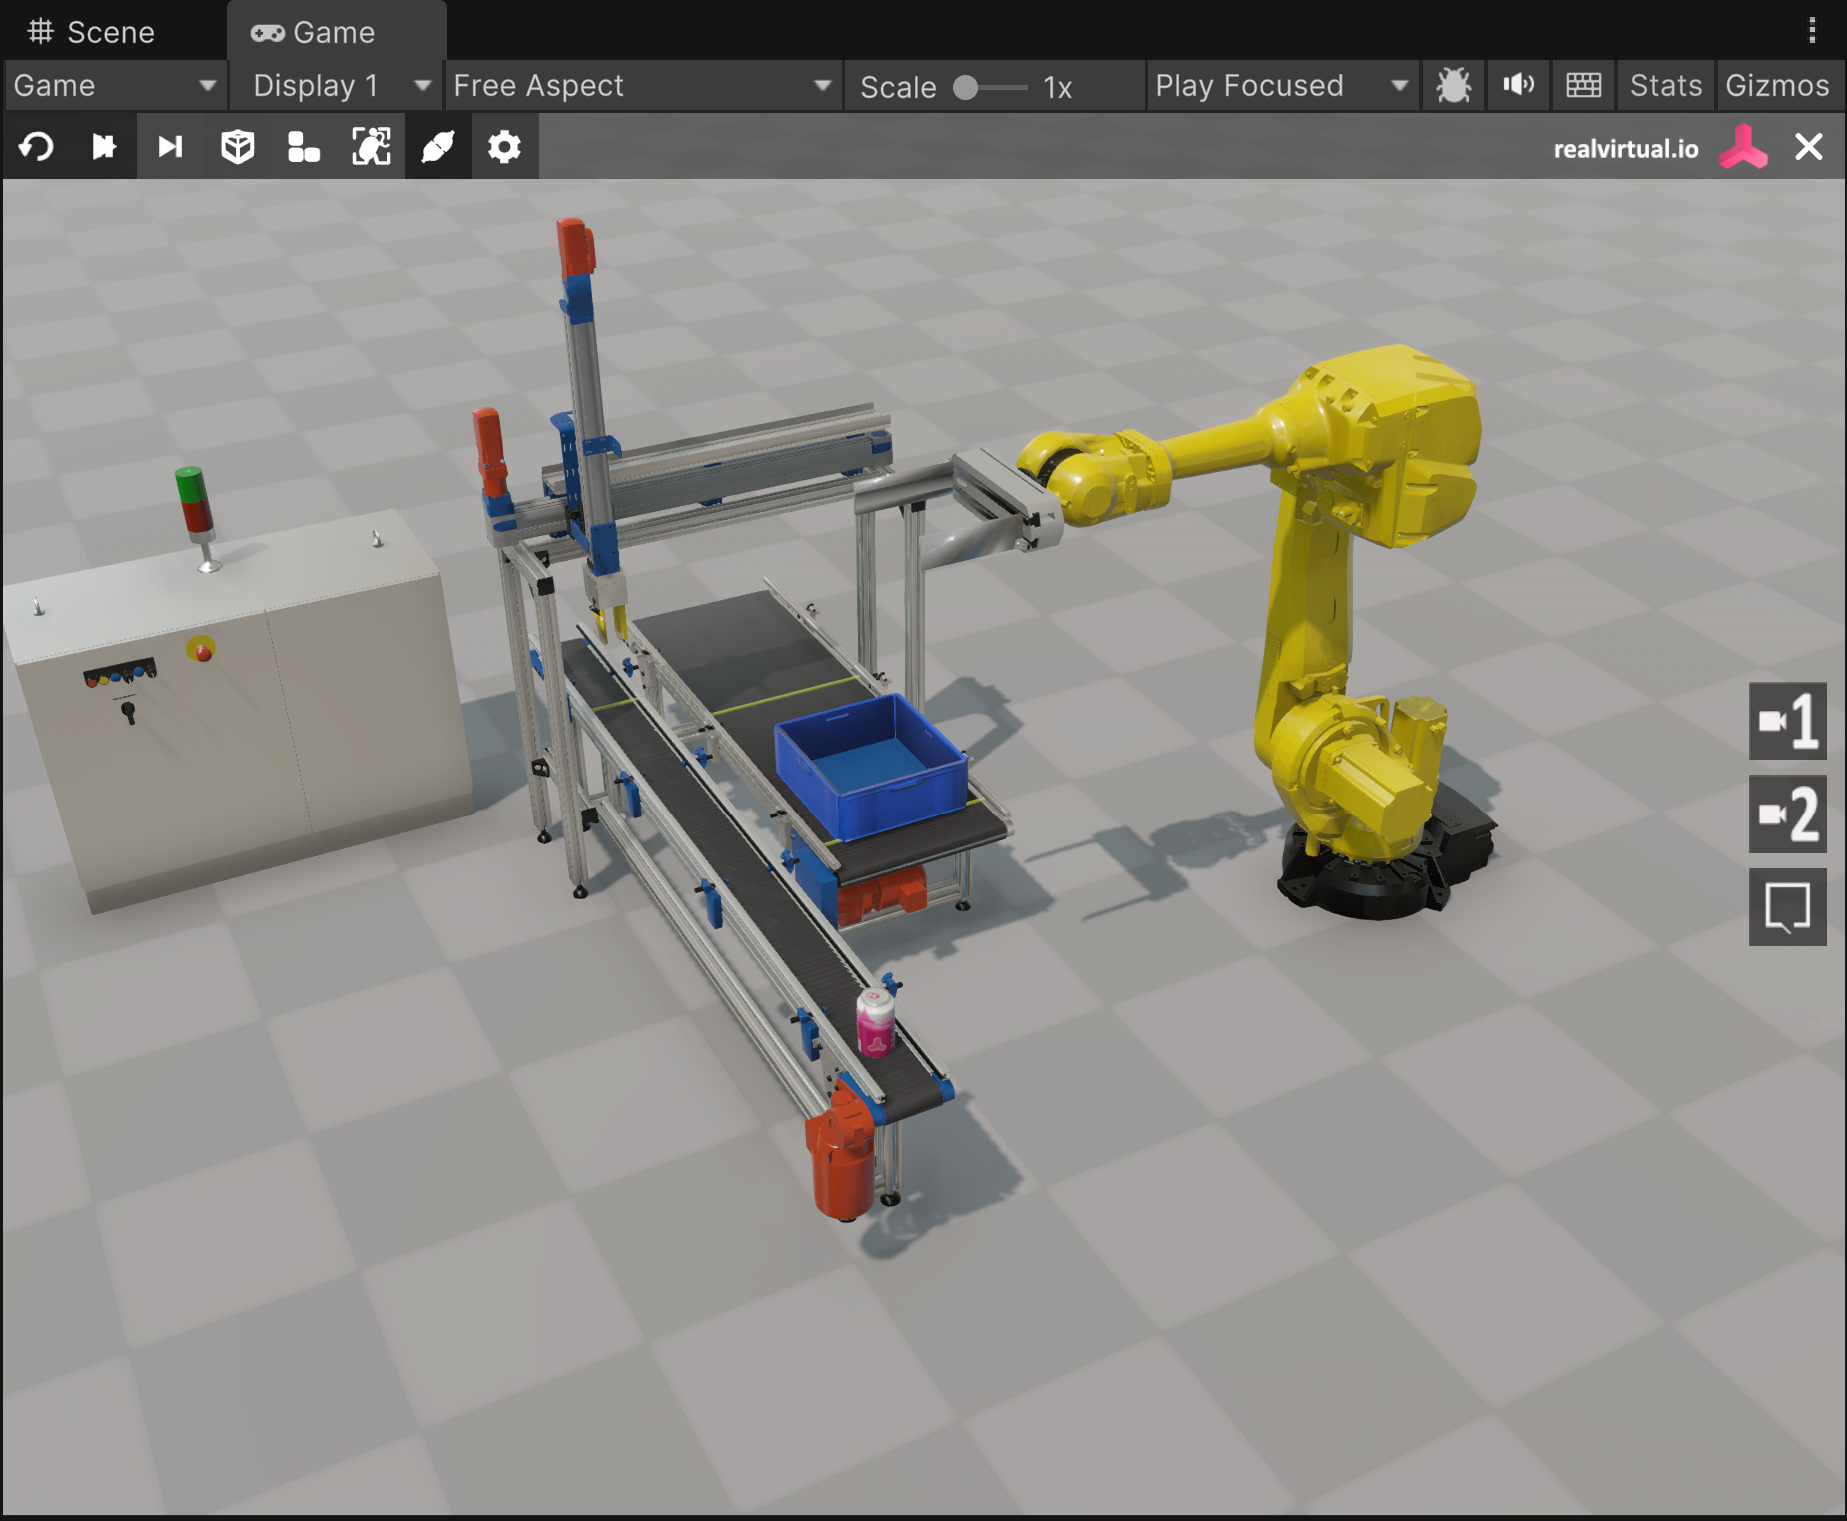Image resolution: width=1847 pixels, height=1521 pixels.
Task: Toggle the plug connection icon
Action: click(438, 147)
